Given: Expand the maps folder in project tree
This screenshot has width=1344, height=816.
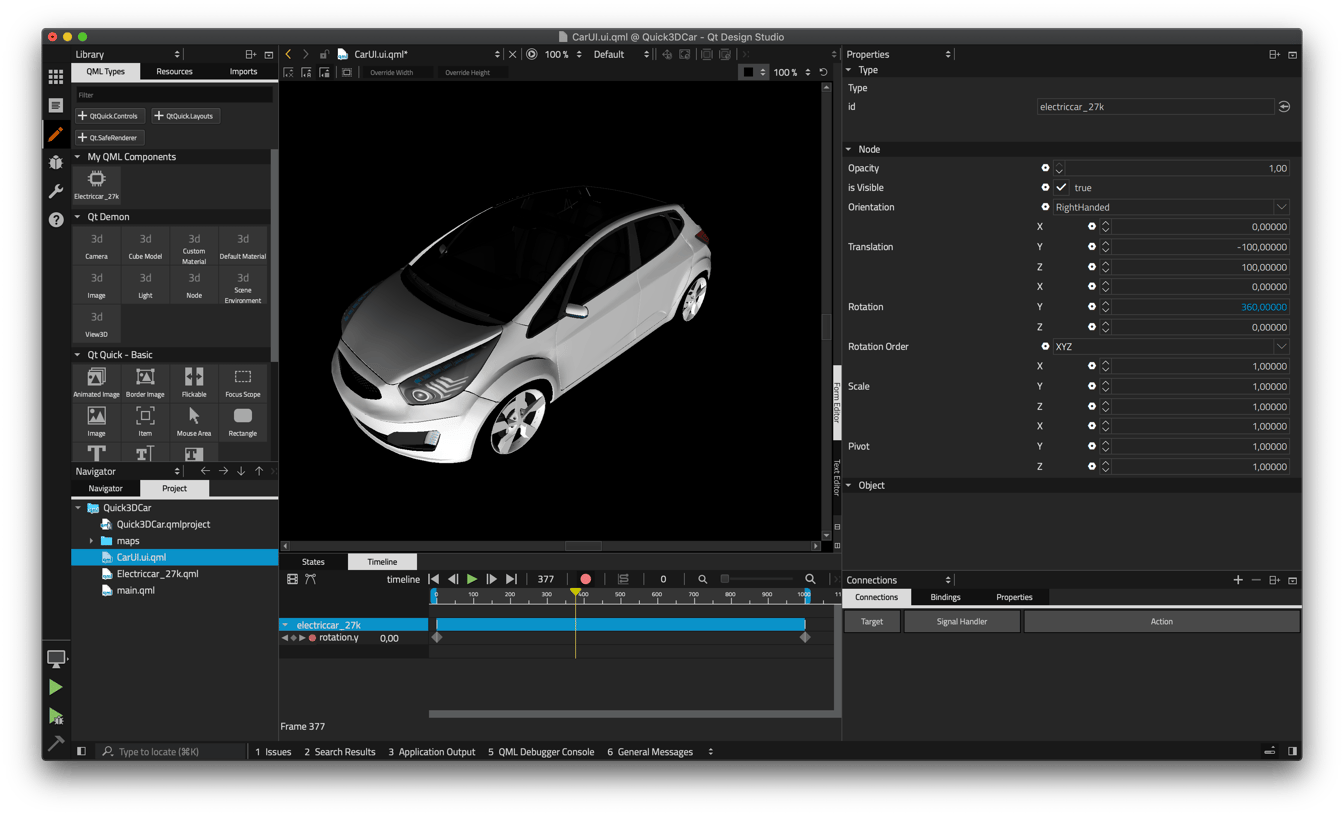Looking at the screenshot, I should click(92, 541).
